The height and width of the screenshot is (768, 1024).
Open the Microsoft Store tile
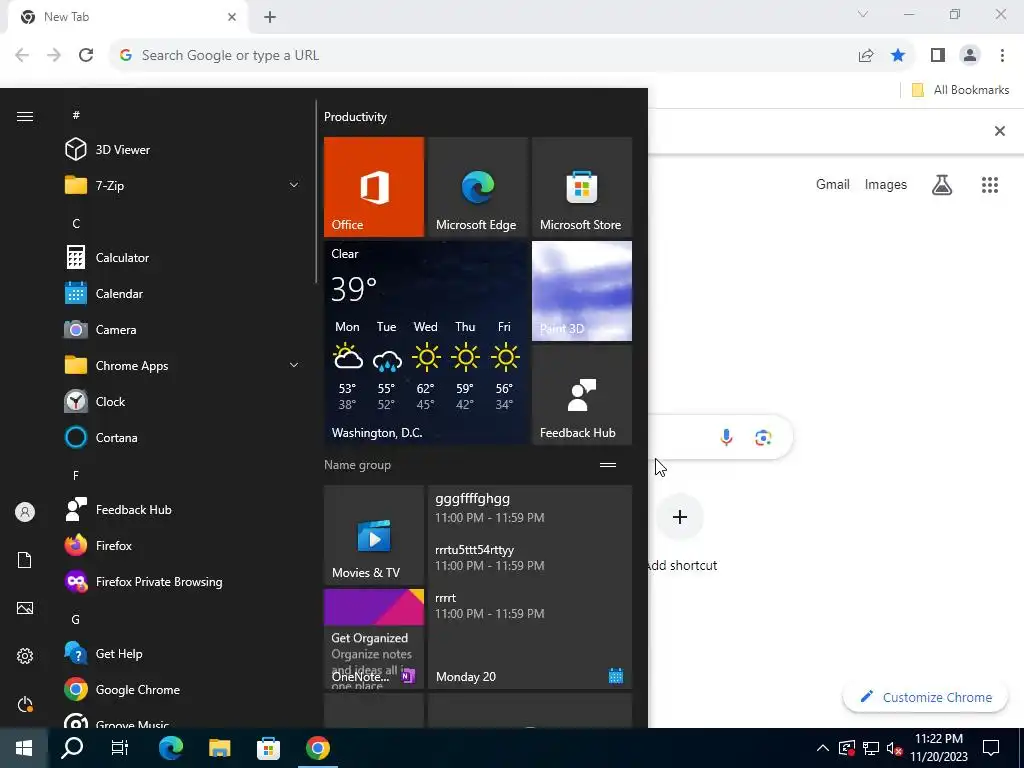[x=582, y=187]
